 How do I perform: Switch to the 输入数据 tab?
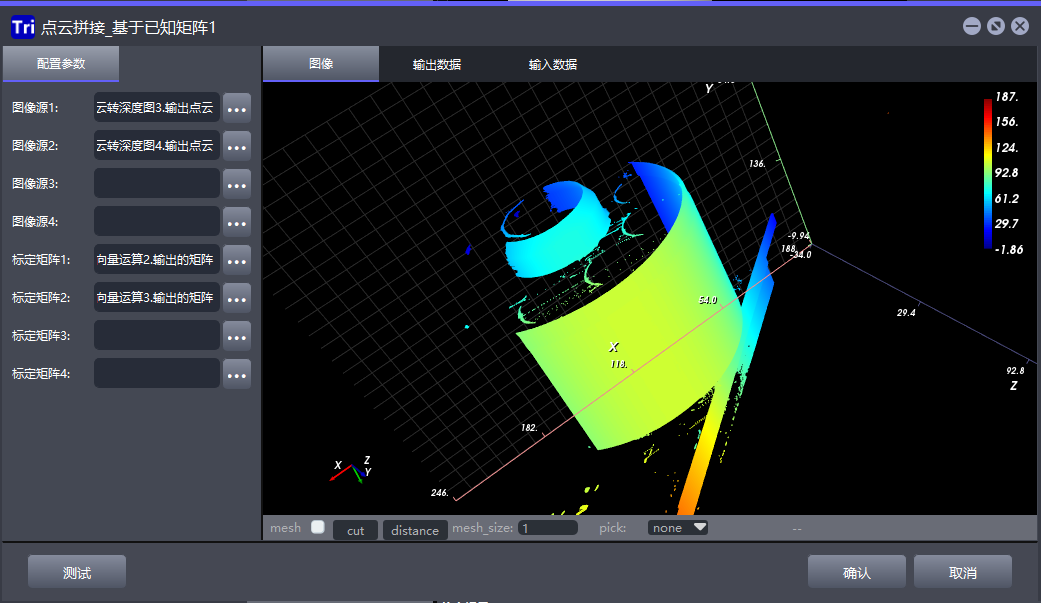tap(553, 64)
